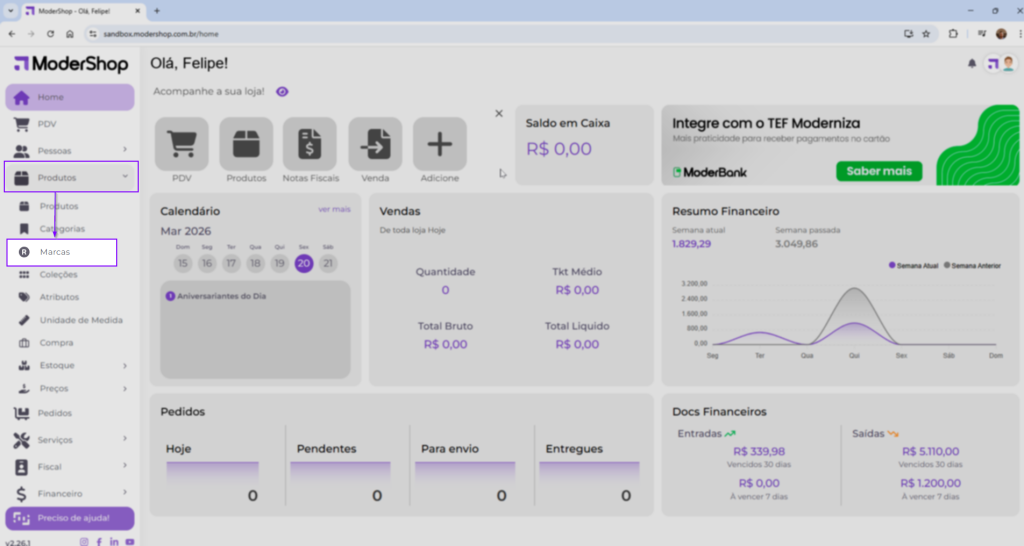Image resolution: width=1024 pixels, height=546 pixels.
Task: Click the Instagram icon in sidebar footer
Action: click(x=84, y=541)
